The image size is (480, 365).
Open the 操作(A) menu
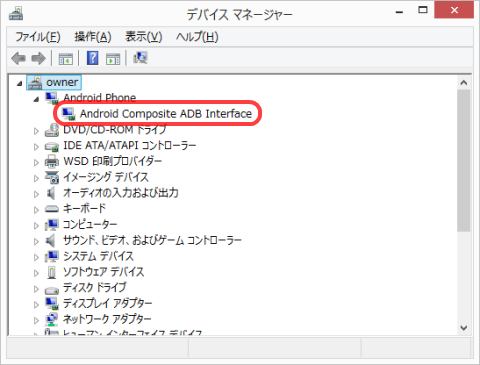tap(93, 37)
